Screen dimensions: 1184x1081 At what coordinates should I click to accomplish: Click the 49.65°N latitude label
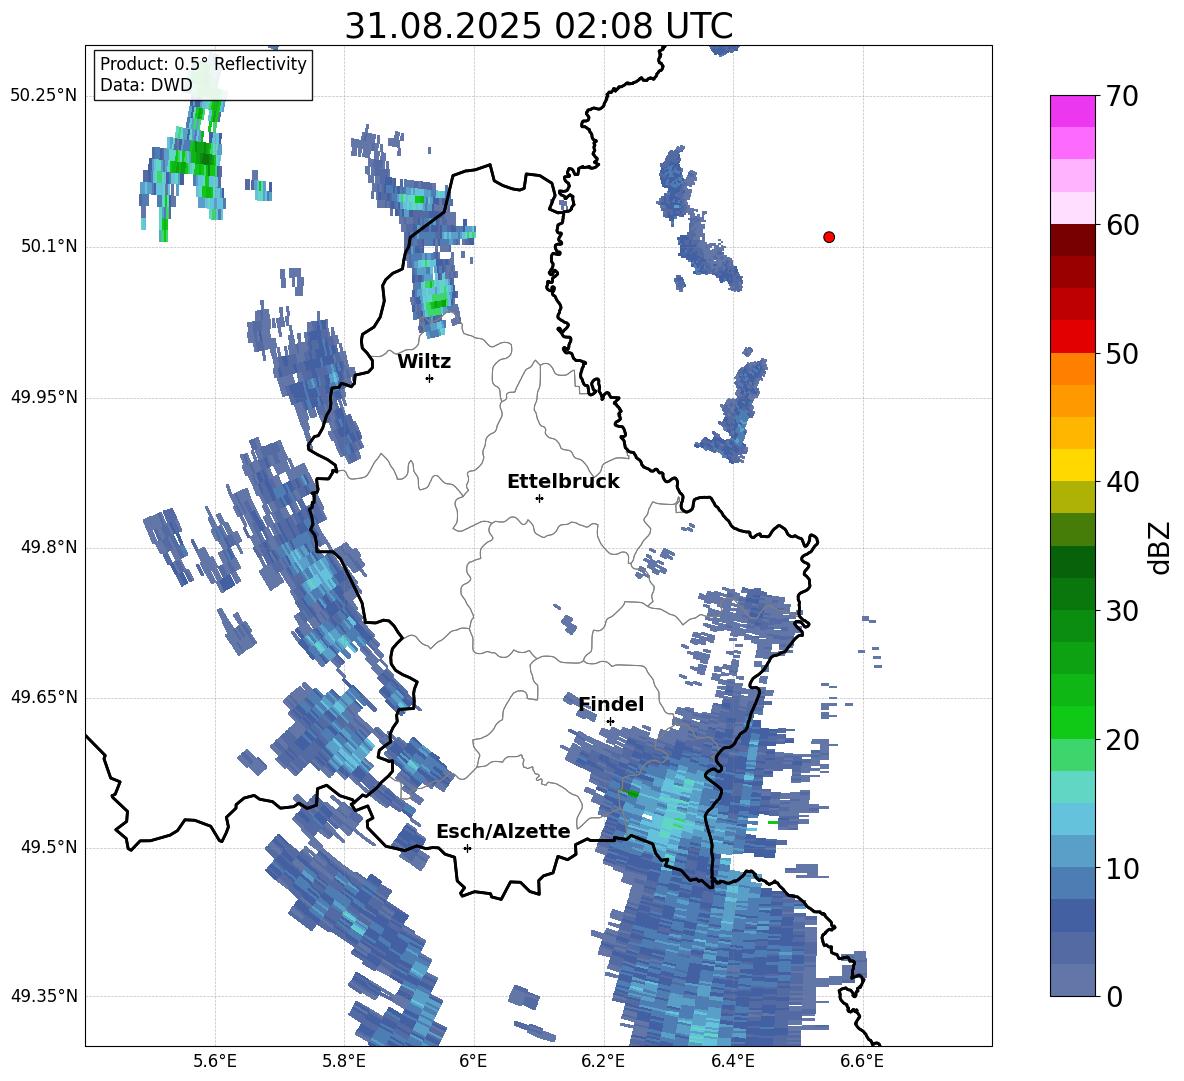[x=44, y=697]
